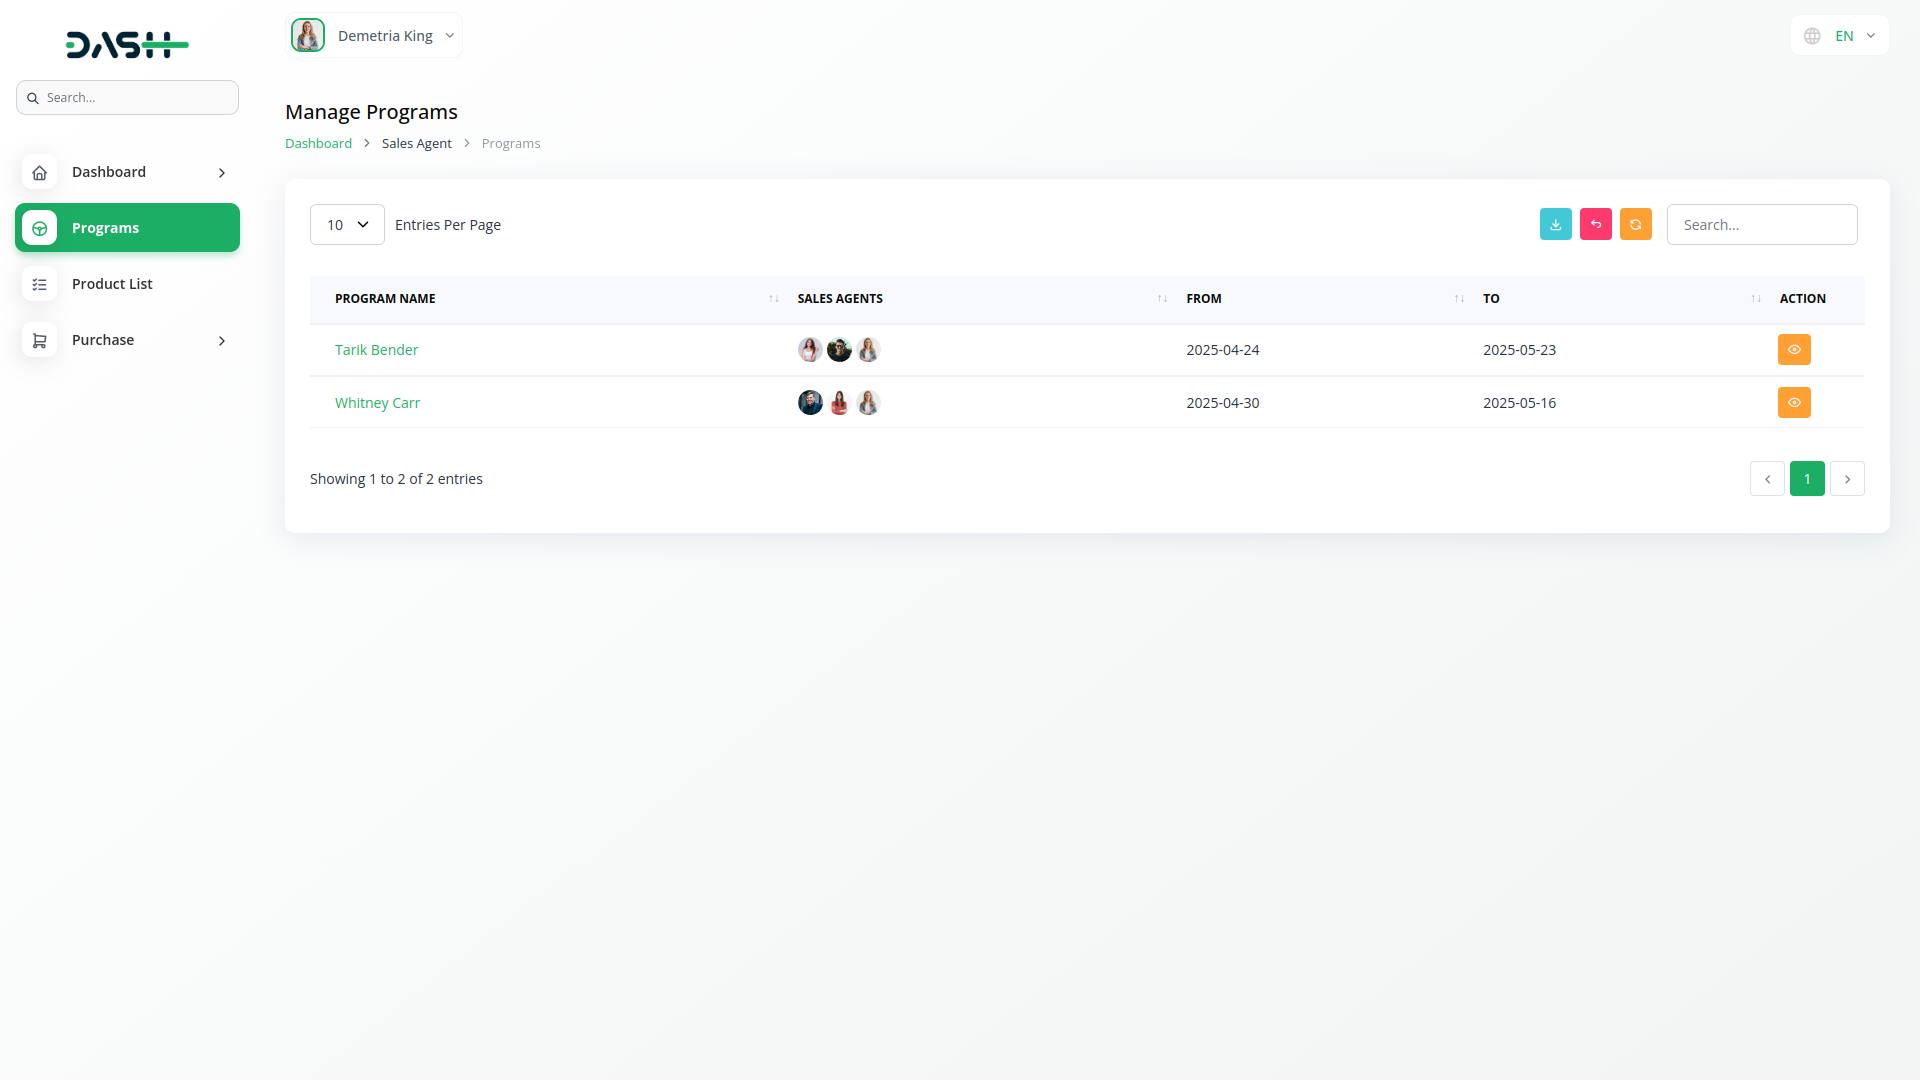This screenshot has height=1080, width=1920.
Task: Open the Tarik Bender program link
Action: [376, 350]
